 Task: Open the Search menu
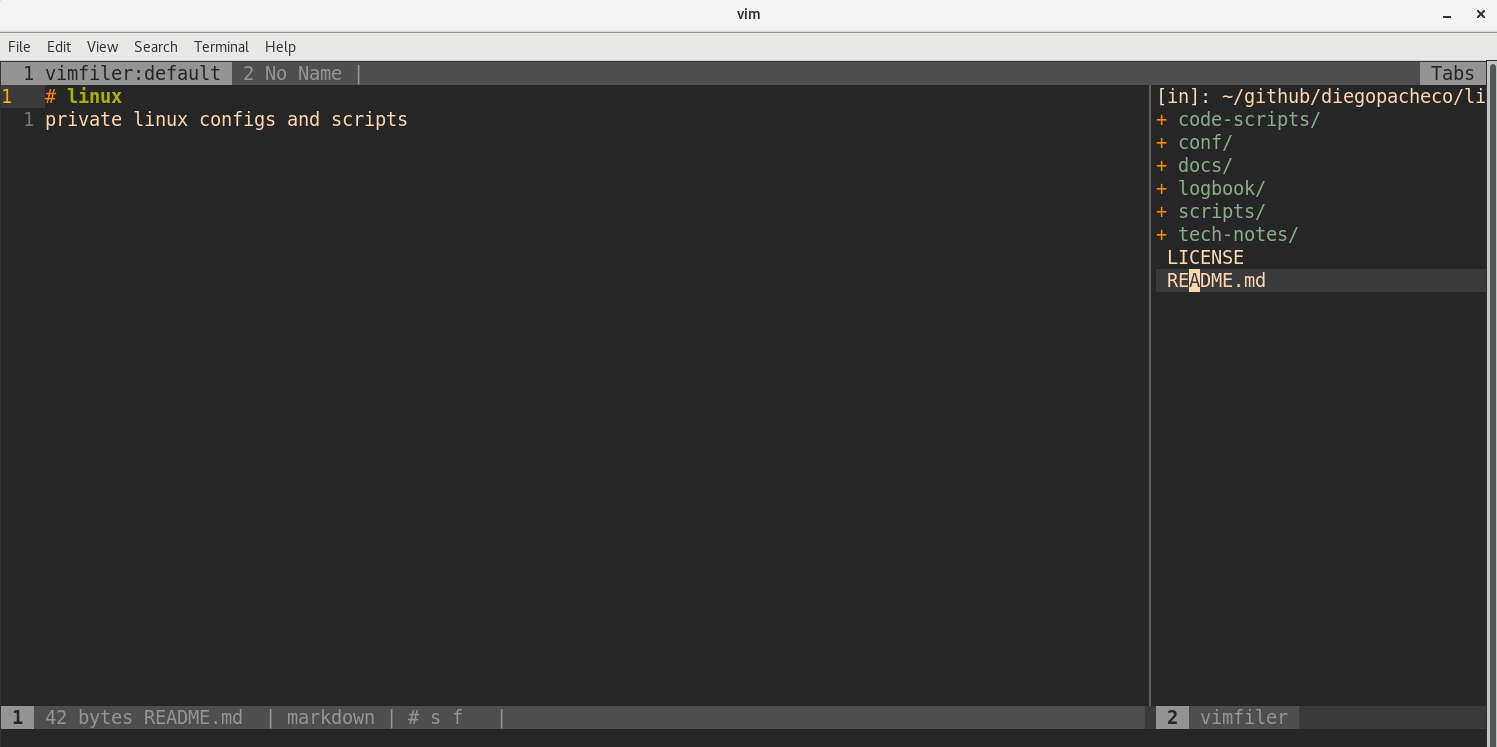(155, 47)
